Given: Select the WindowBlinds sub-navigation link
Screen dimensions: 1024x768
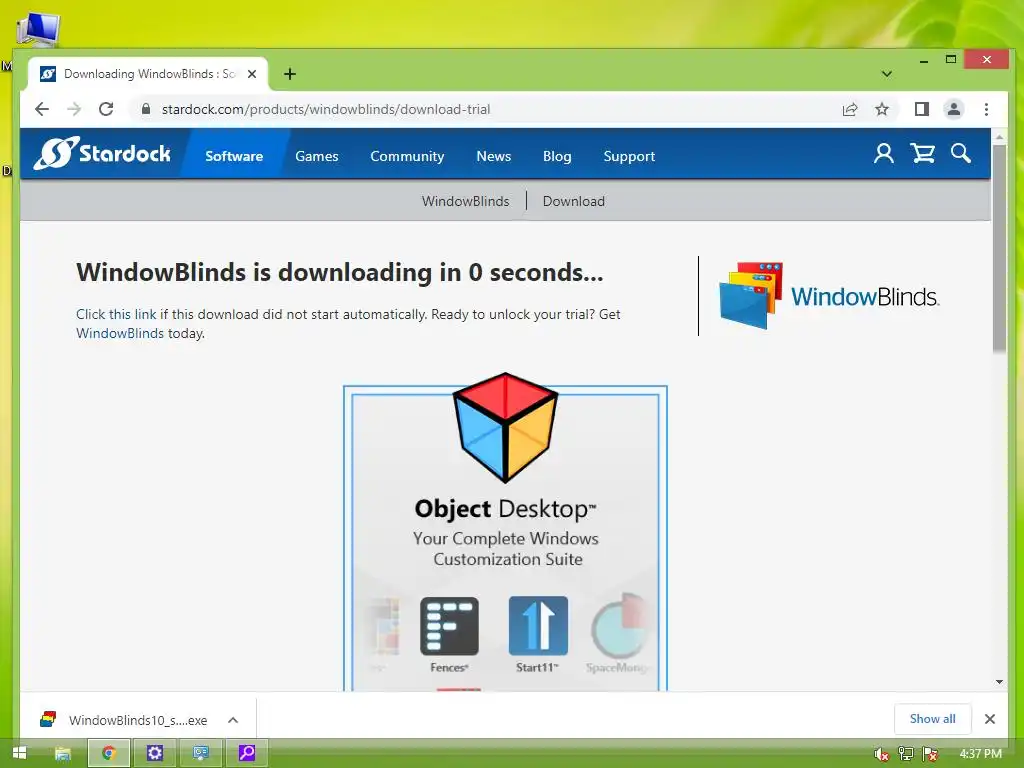Looking at the screenshot, I should click(x=466, y=201).
